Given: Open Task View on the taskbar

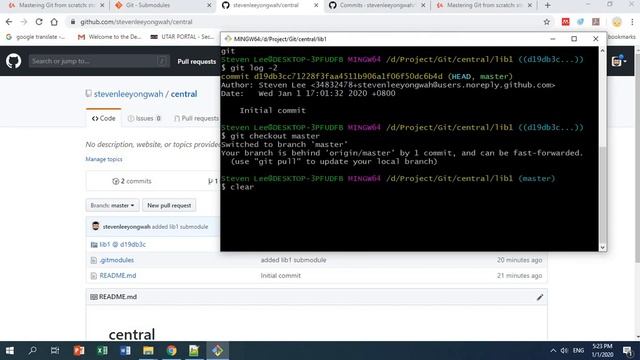Looking at the screenshot, I should pos(55,351).
